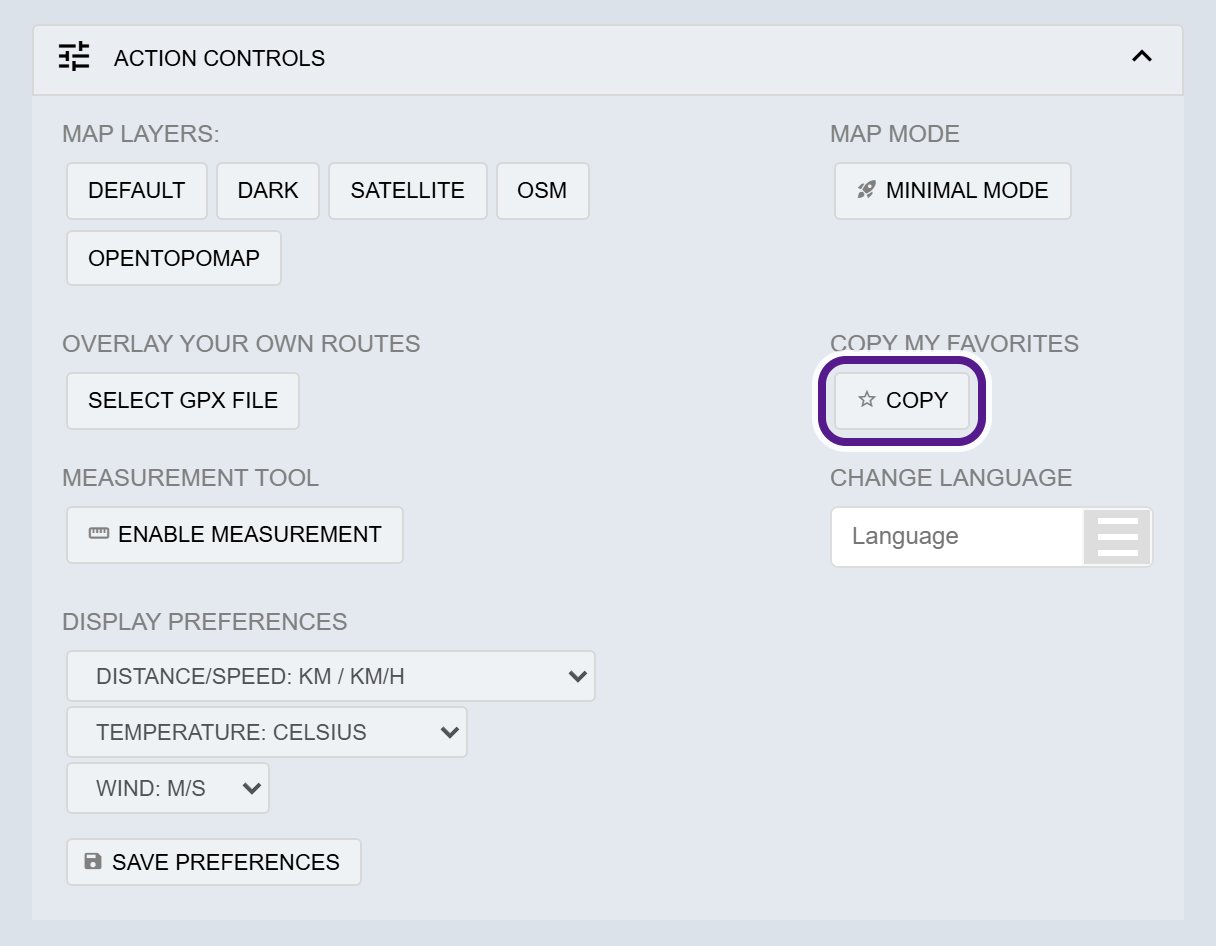1216x946 pixels.
Task: Click the Action Controls header title
Action: [x=219, y=59]
